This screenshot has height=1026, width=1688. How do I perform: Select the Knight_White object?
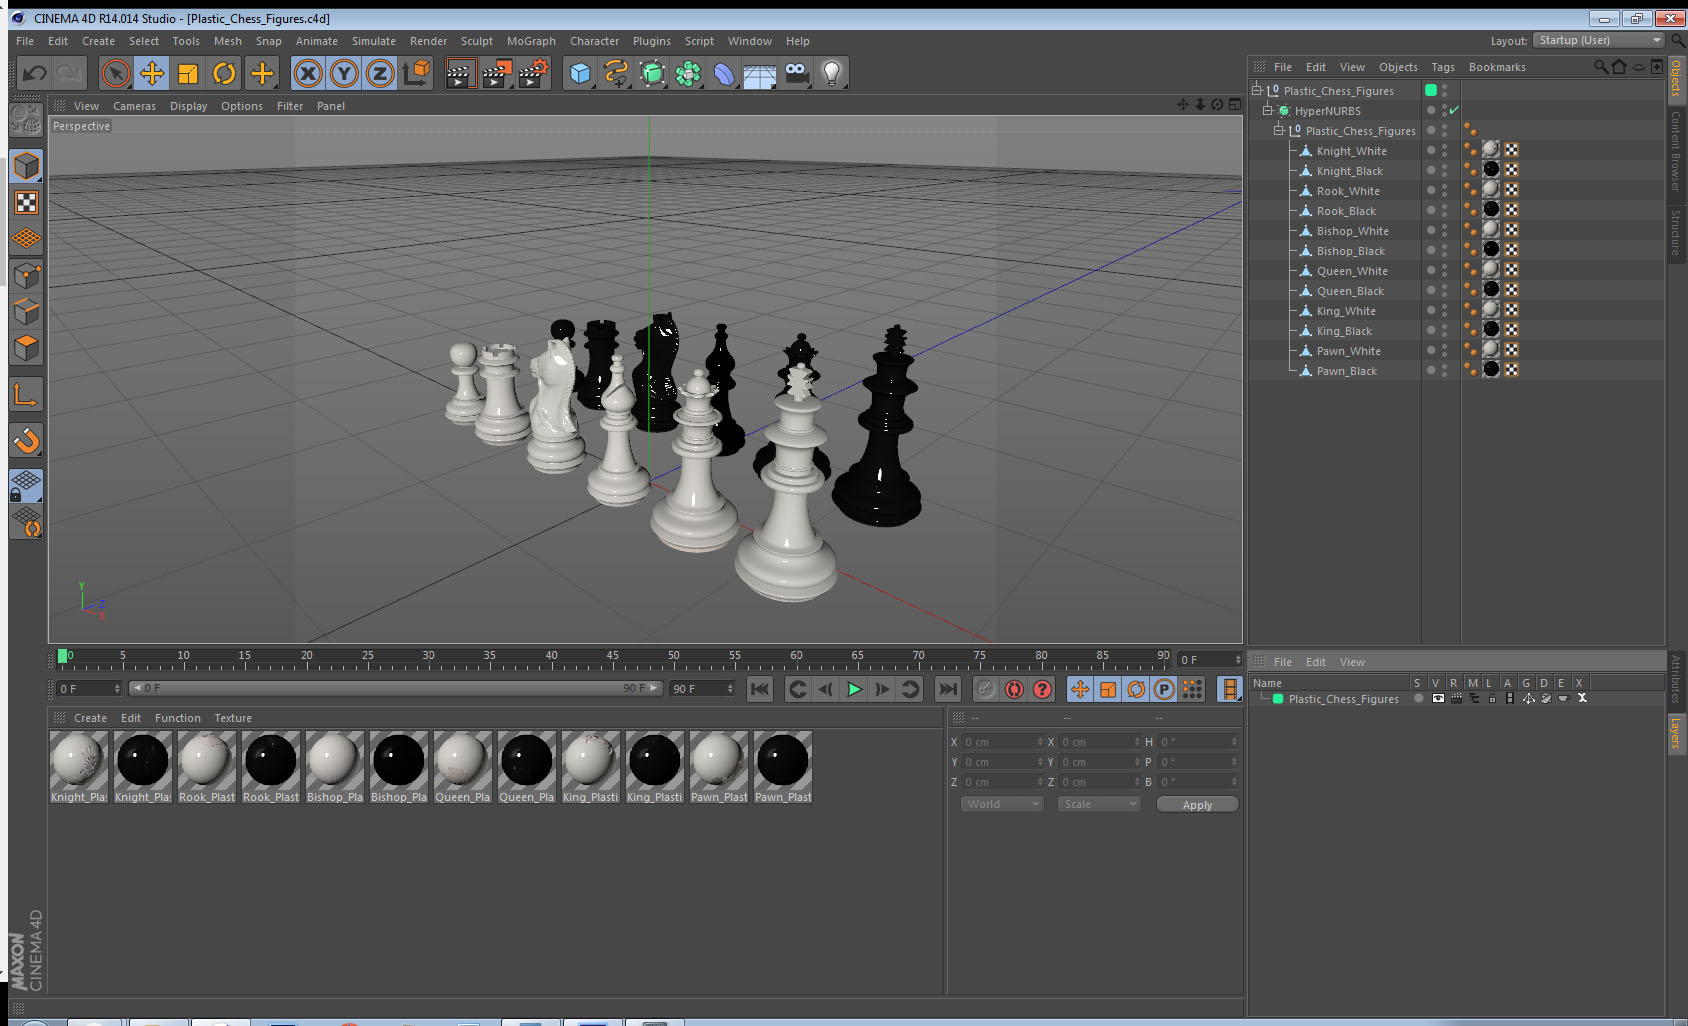tap(1351, 151)
